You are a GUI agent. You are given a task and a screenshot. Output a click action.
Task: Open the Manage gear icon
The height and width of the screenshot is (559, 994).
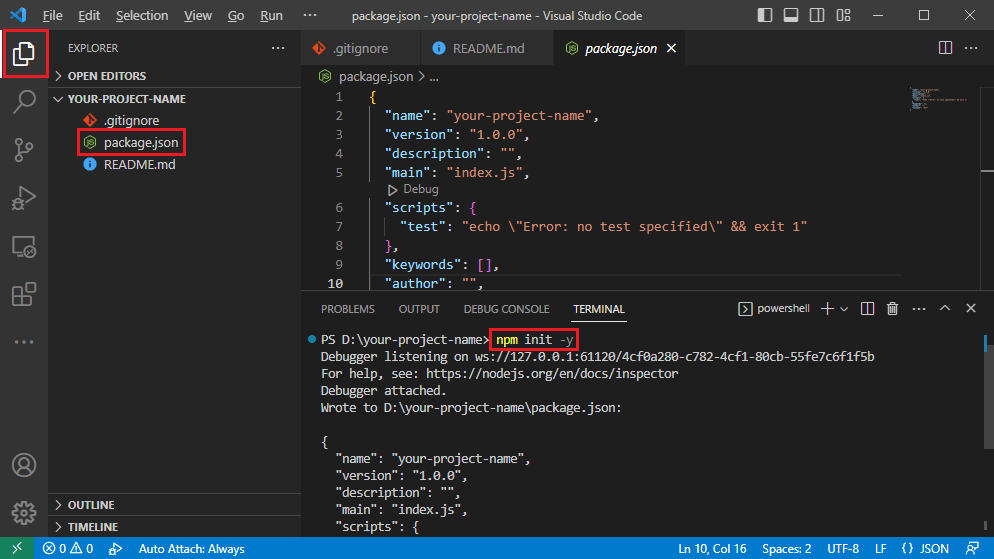24,513
